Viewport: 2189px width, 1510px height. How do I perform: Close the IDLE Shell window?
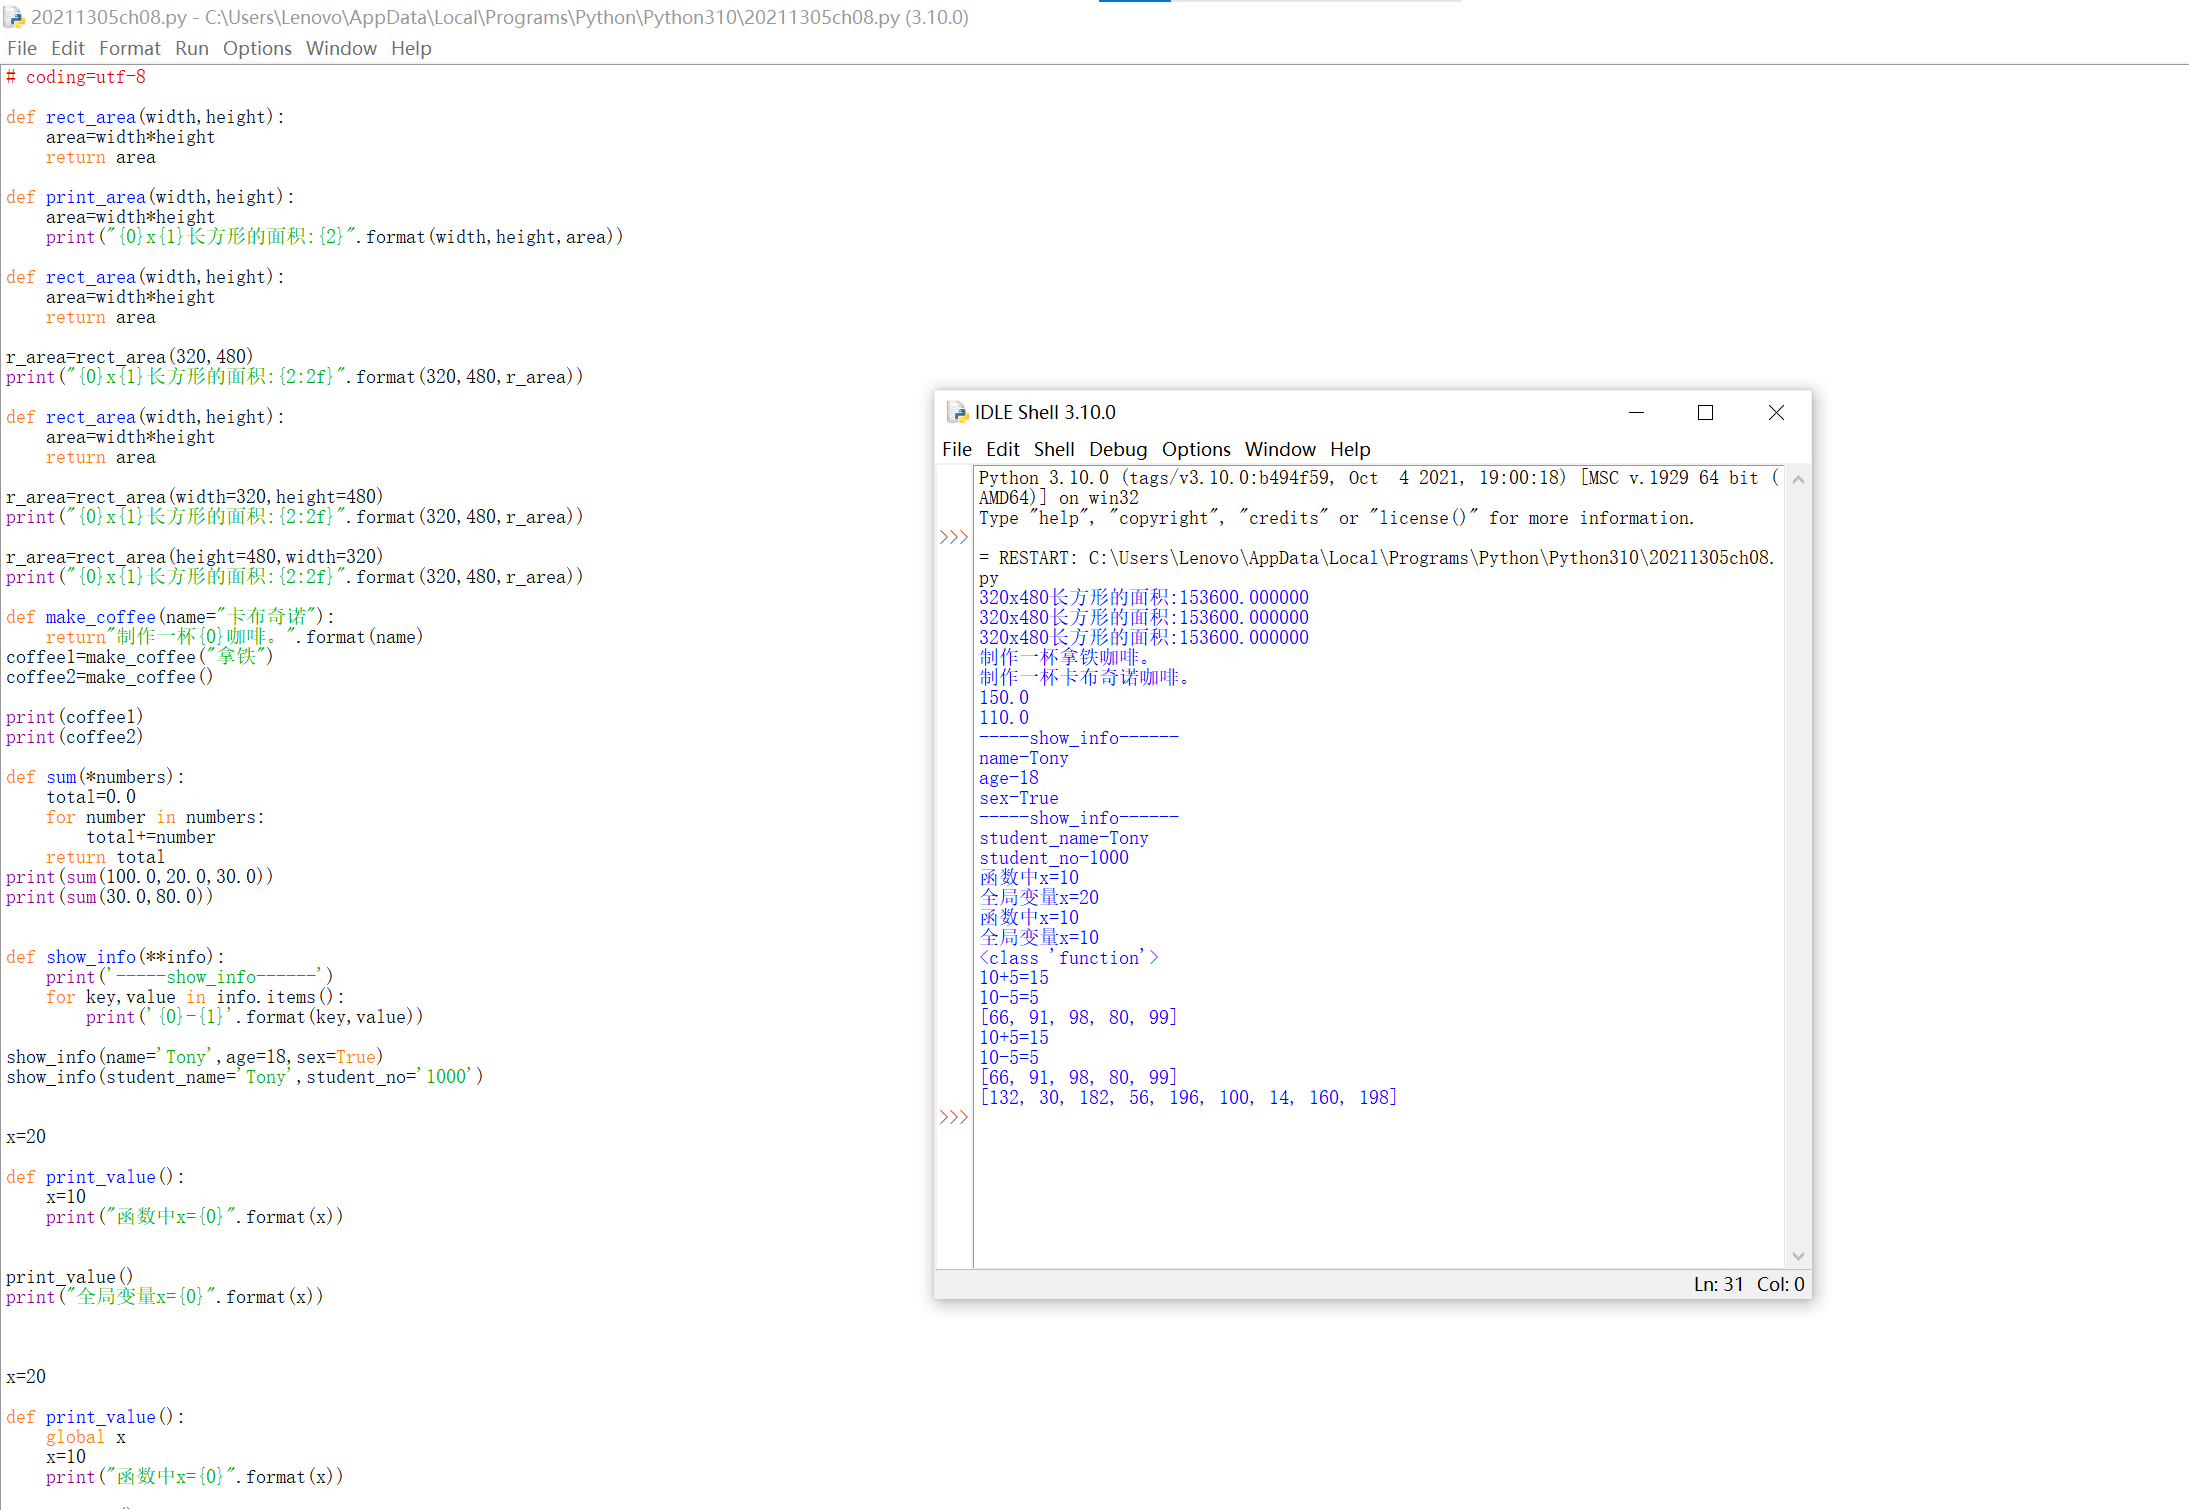tap(1776, 412)
